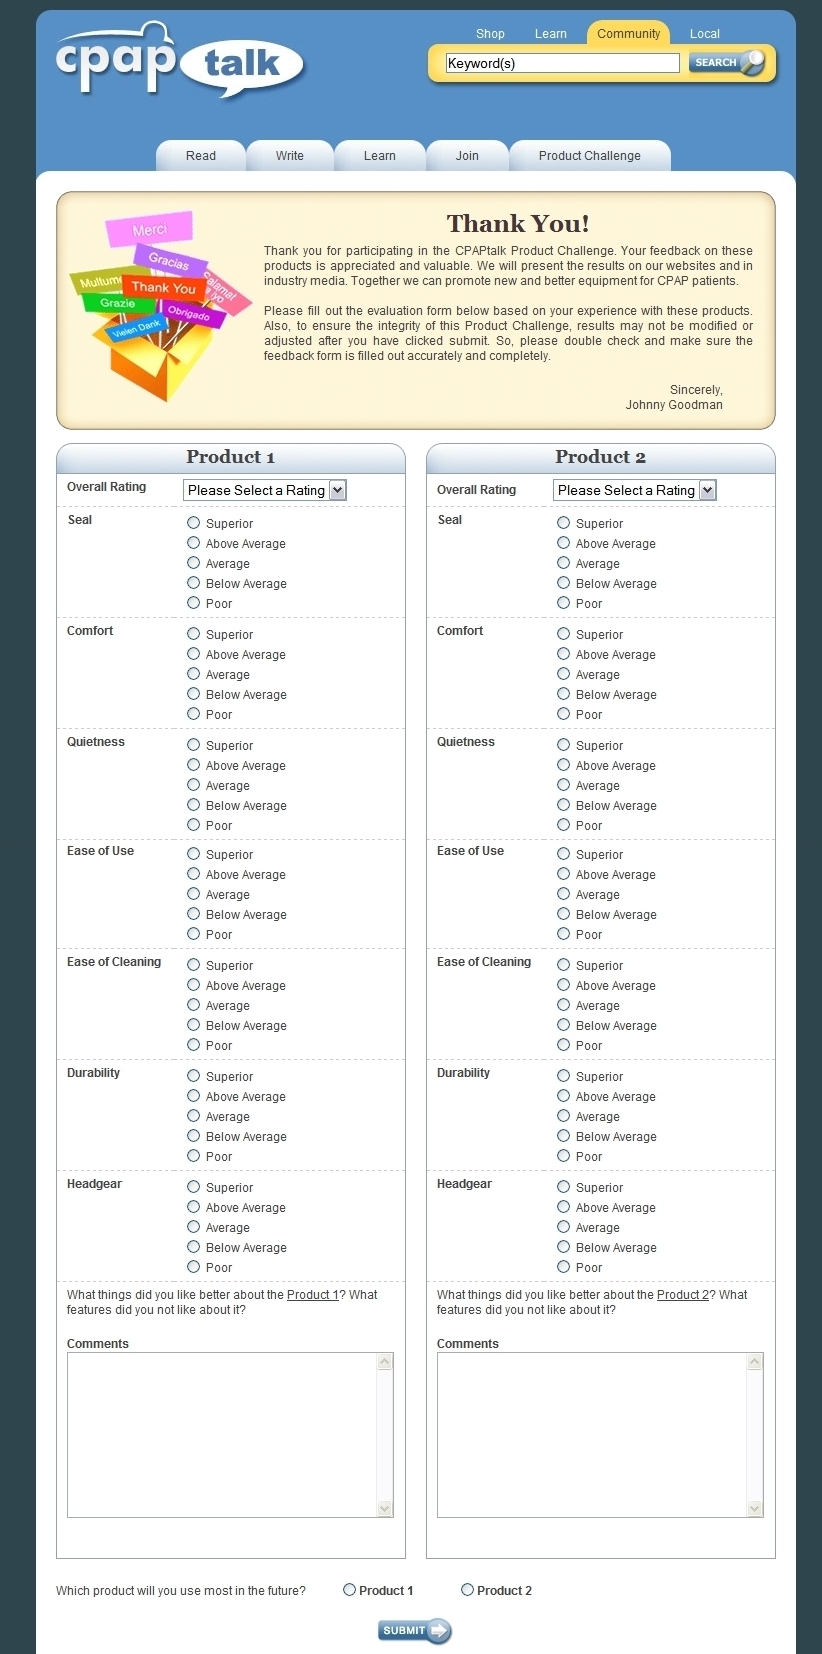The image size is (822, 1654).
Task: Click the thank-you gift box image
Action: [x=160, y=306]
